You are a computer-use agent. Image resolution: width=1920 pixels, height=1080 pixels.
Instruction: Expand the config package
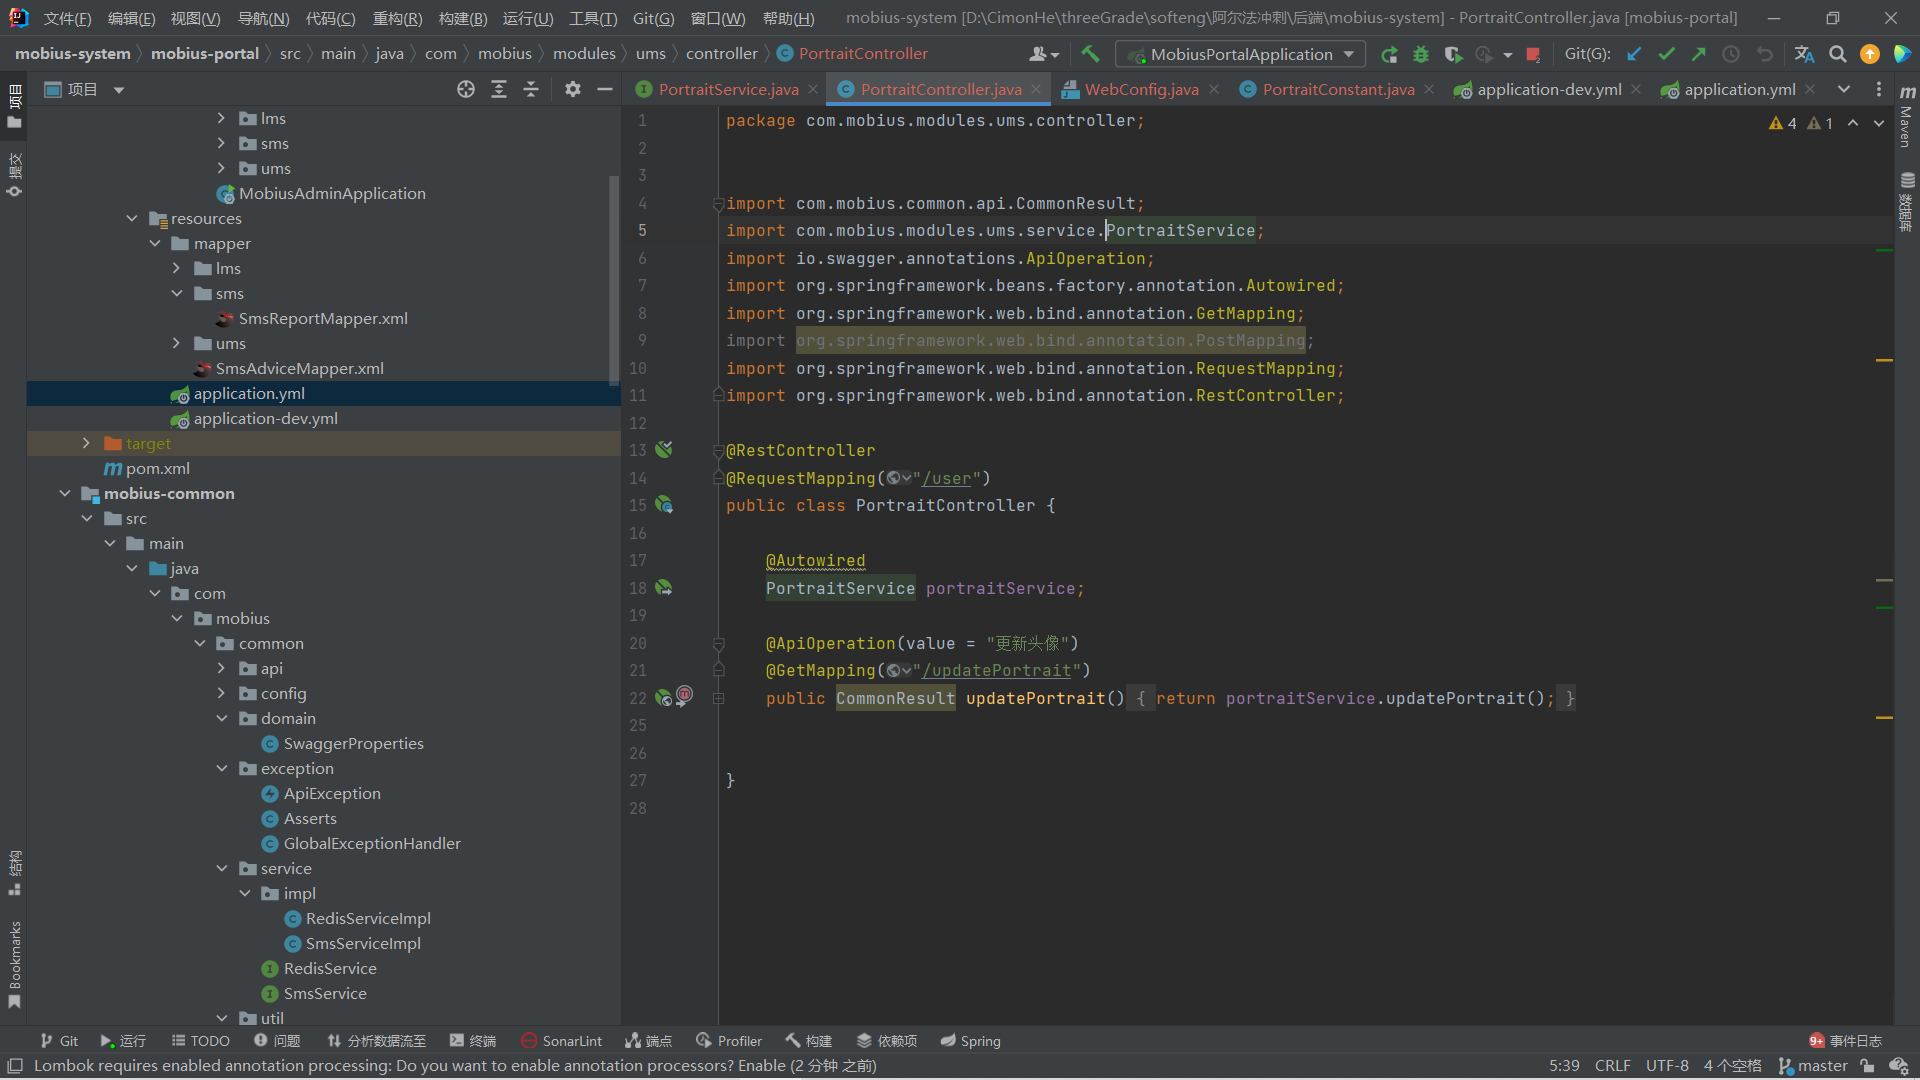coord(222,693)
